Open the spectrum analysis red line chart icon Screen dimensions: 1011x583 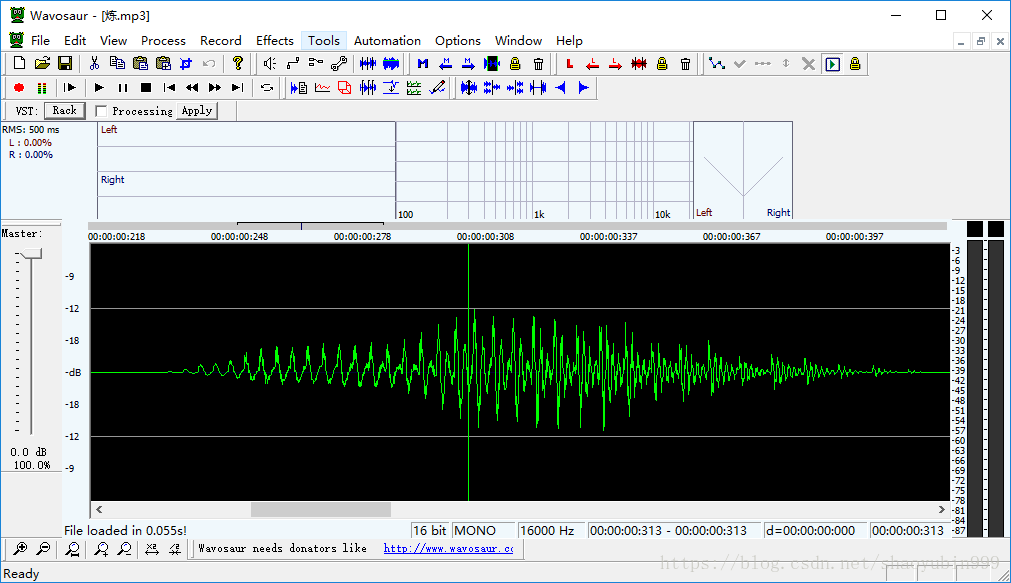322,88
